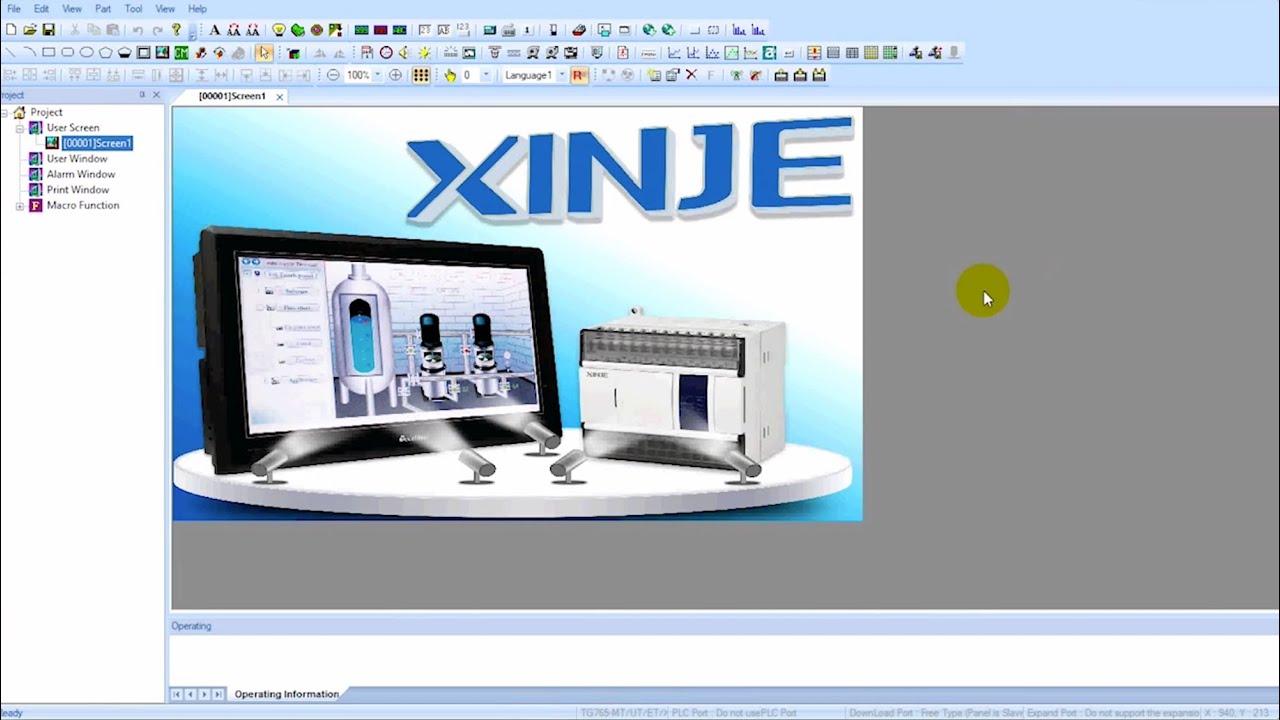Collapse the User Screen tree node
Image resolution: width=1280 pixels, height=720 pixels.
coord(20,128)
